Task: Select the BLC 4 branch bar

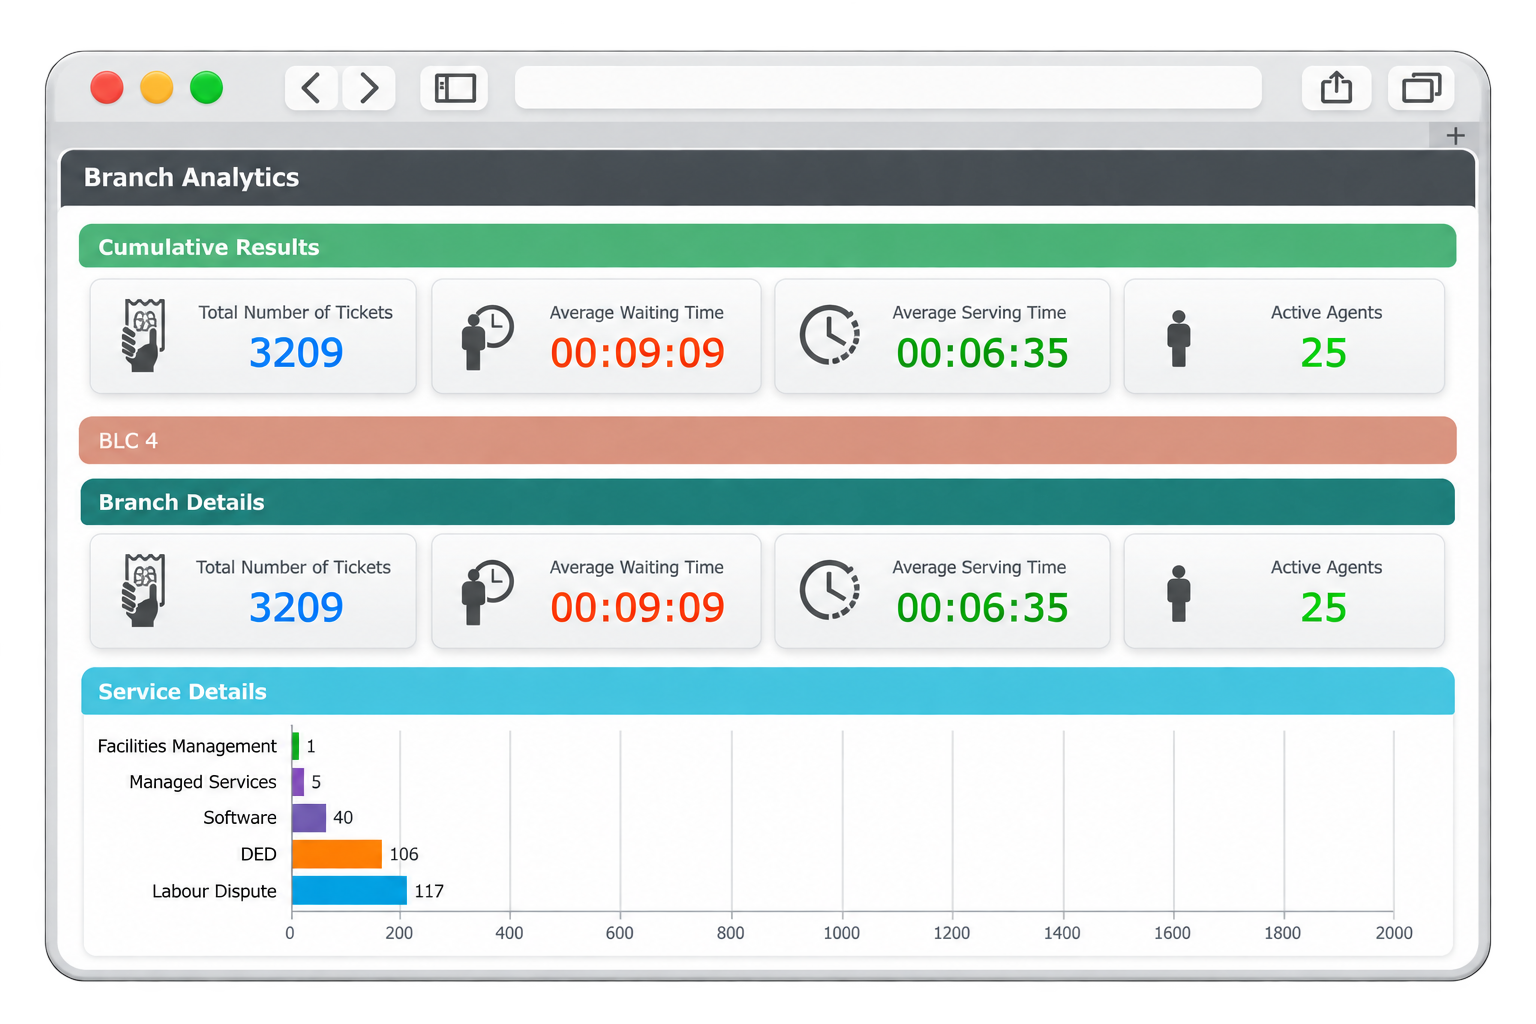Action: point(768,440)
